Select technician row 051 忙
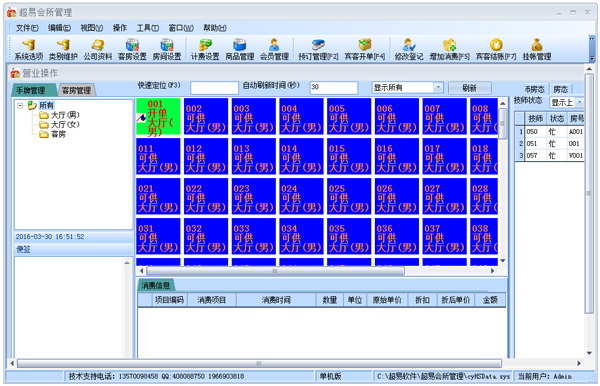The height and width of the screenshot is (386, 600). 550,143
